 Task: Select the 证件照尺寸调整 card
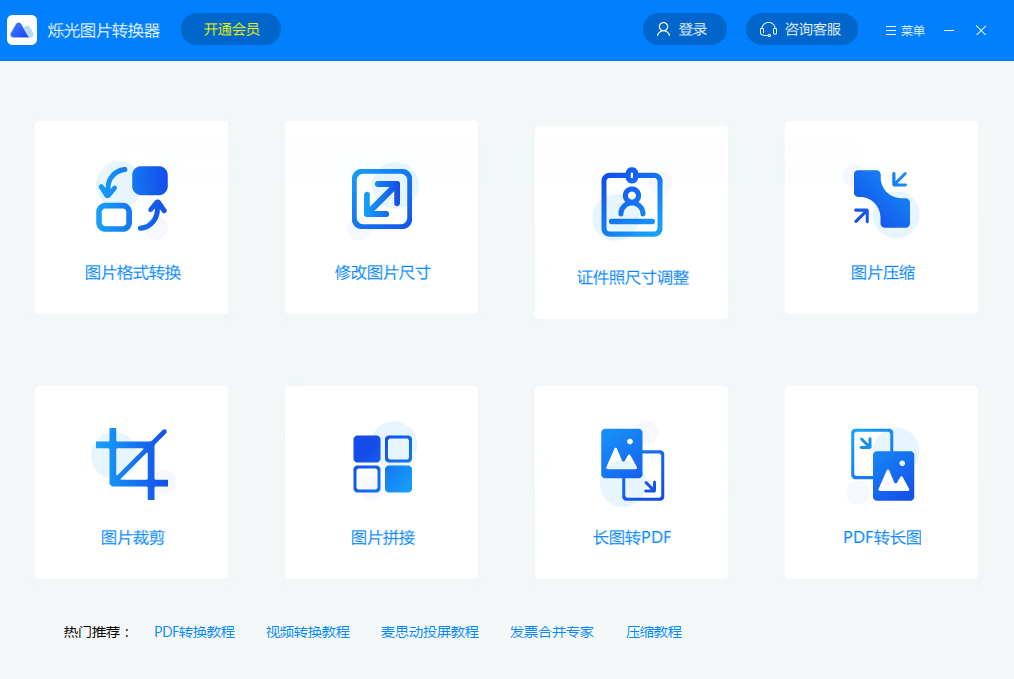tap(630, 221)
